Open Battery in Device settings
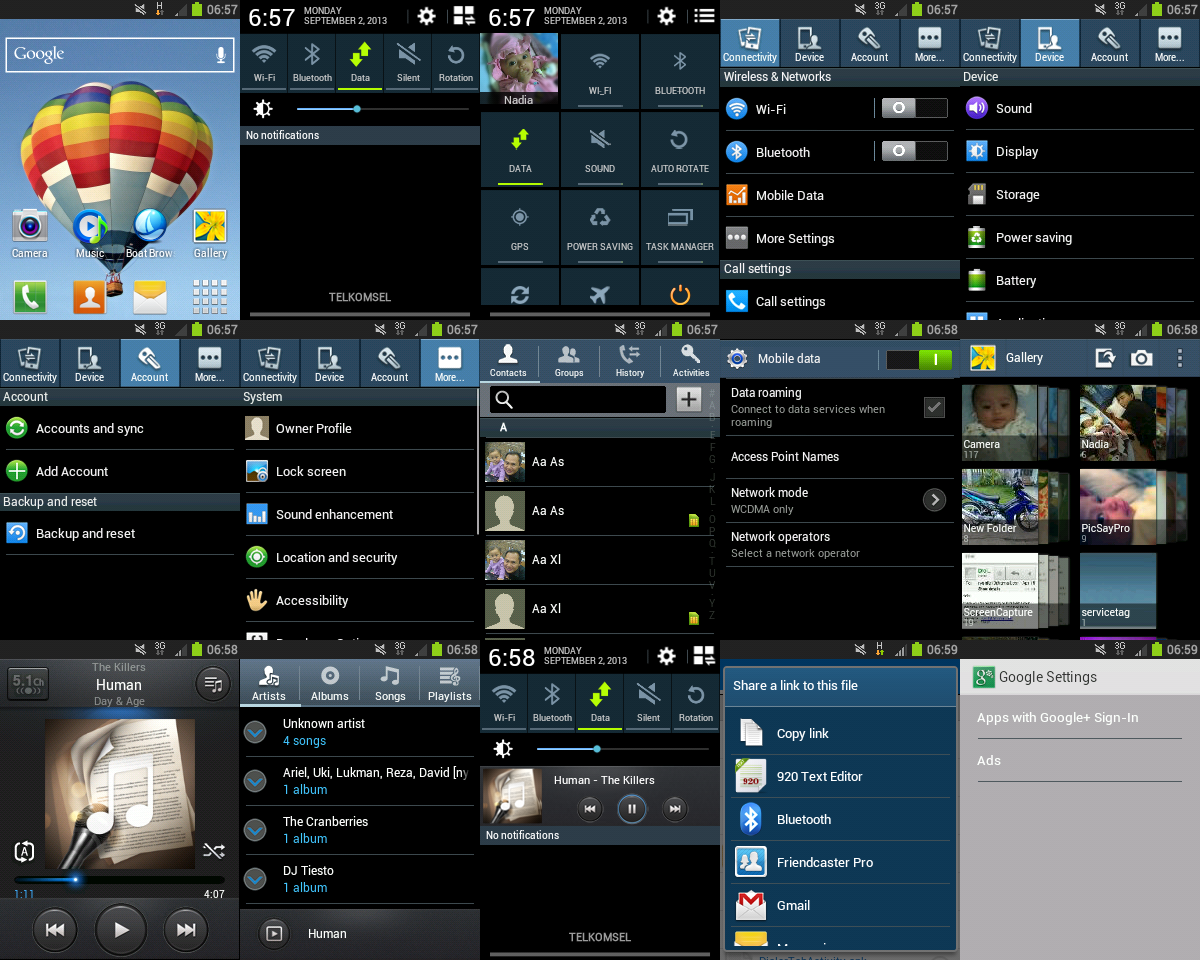 [x=1080, y=280]
